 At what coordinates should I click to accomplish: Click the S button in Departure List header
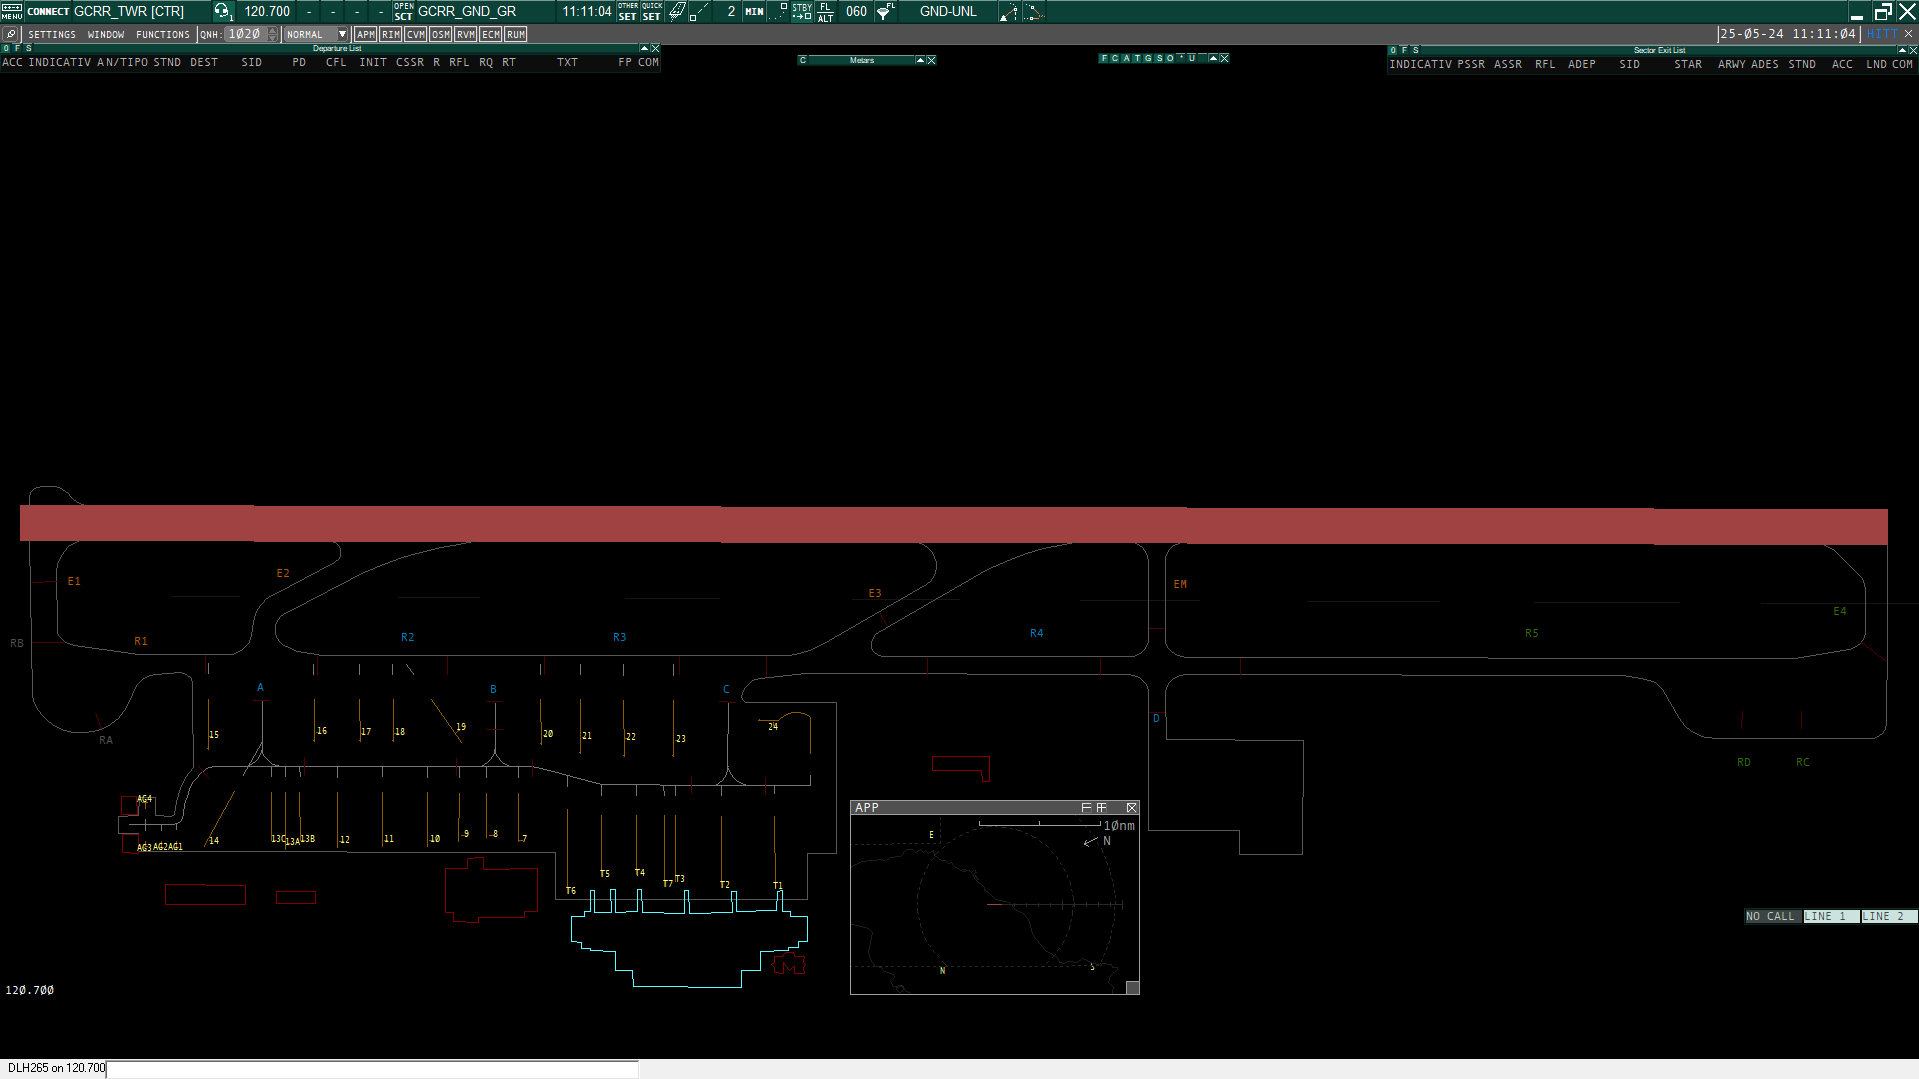(x=29, y=48)
